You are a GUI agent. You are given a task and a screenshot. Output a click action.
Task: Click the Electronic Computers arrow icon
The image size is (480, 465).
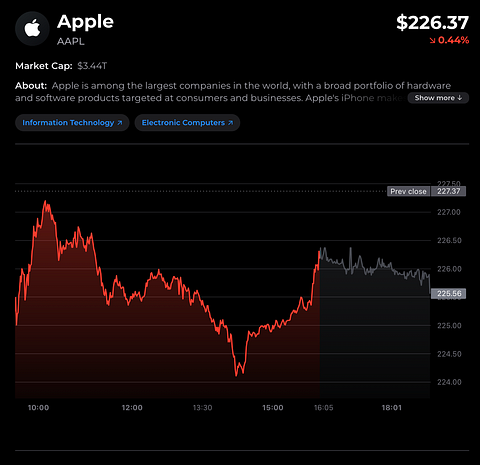coord(230,123)
